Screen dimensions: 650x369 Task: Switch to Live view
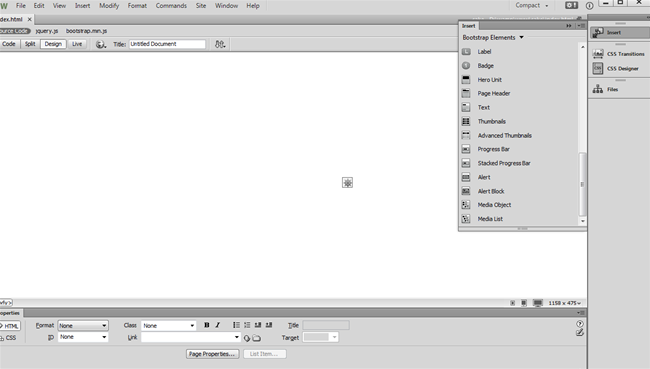[x=77, y=44]
